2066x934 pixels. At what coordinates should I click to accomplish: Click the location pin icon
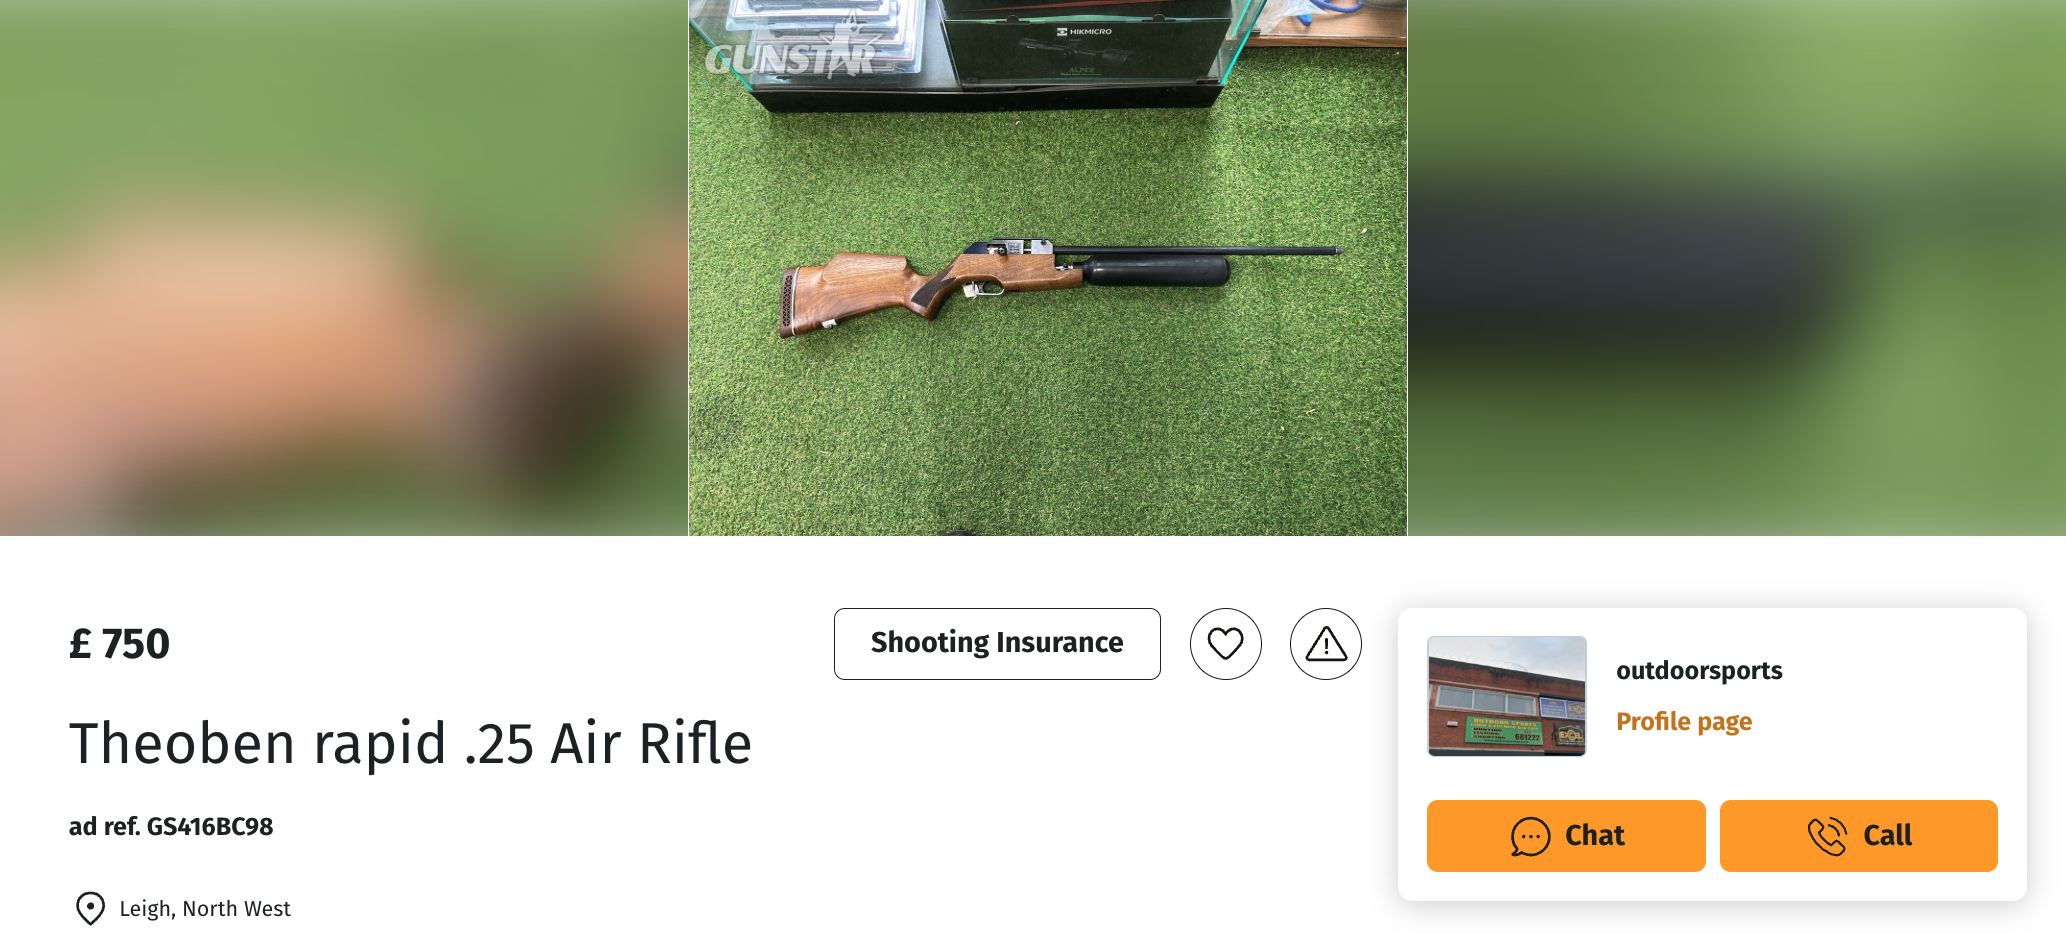click(90, 908)
